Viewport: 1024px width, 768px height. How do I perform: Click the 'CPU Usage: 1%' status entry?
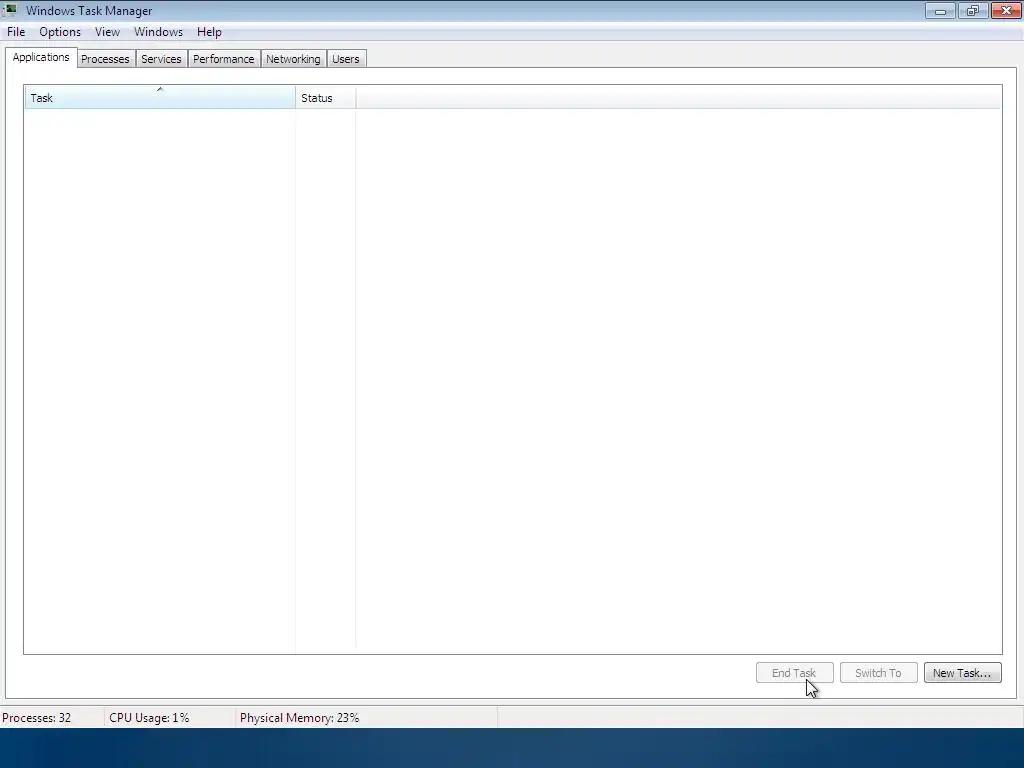coord(149,718)
